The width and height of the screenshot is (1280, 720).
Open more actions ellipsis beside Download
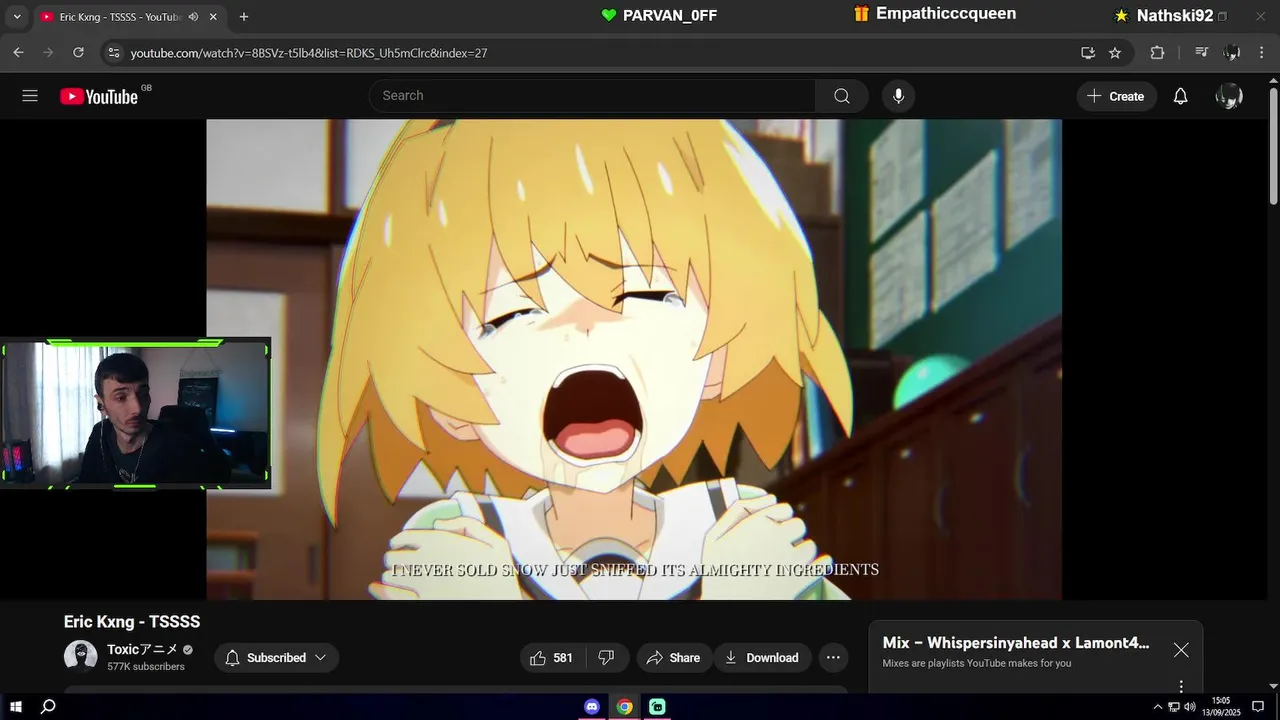click(833, 657)
